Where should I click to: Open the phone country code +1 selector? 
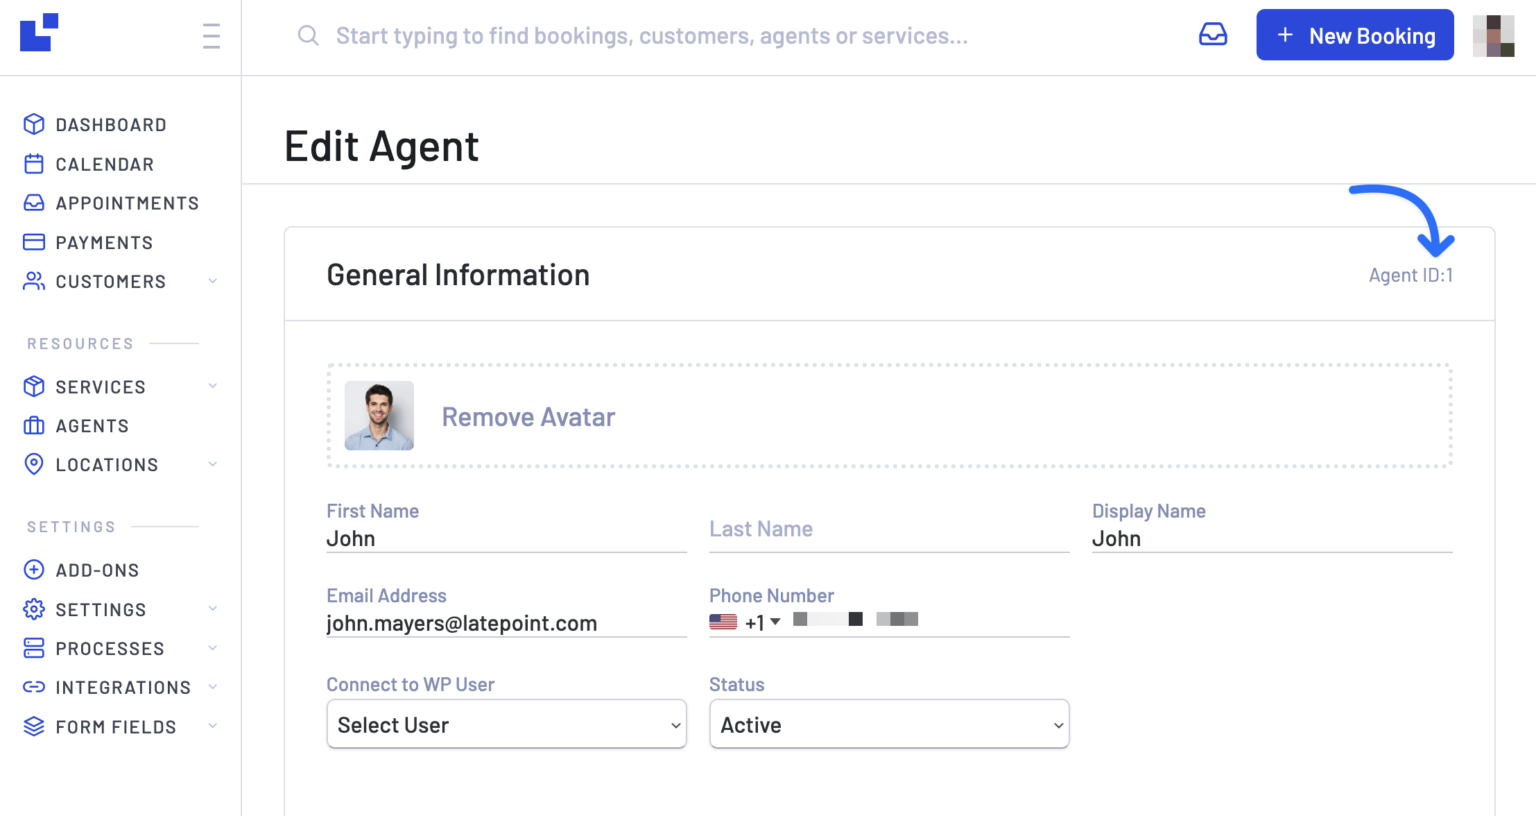tap(745, 621)
